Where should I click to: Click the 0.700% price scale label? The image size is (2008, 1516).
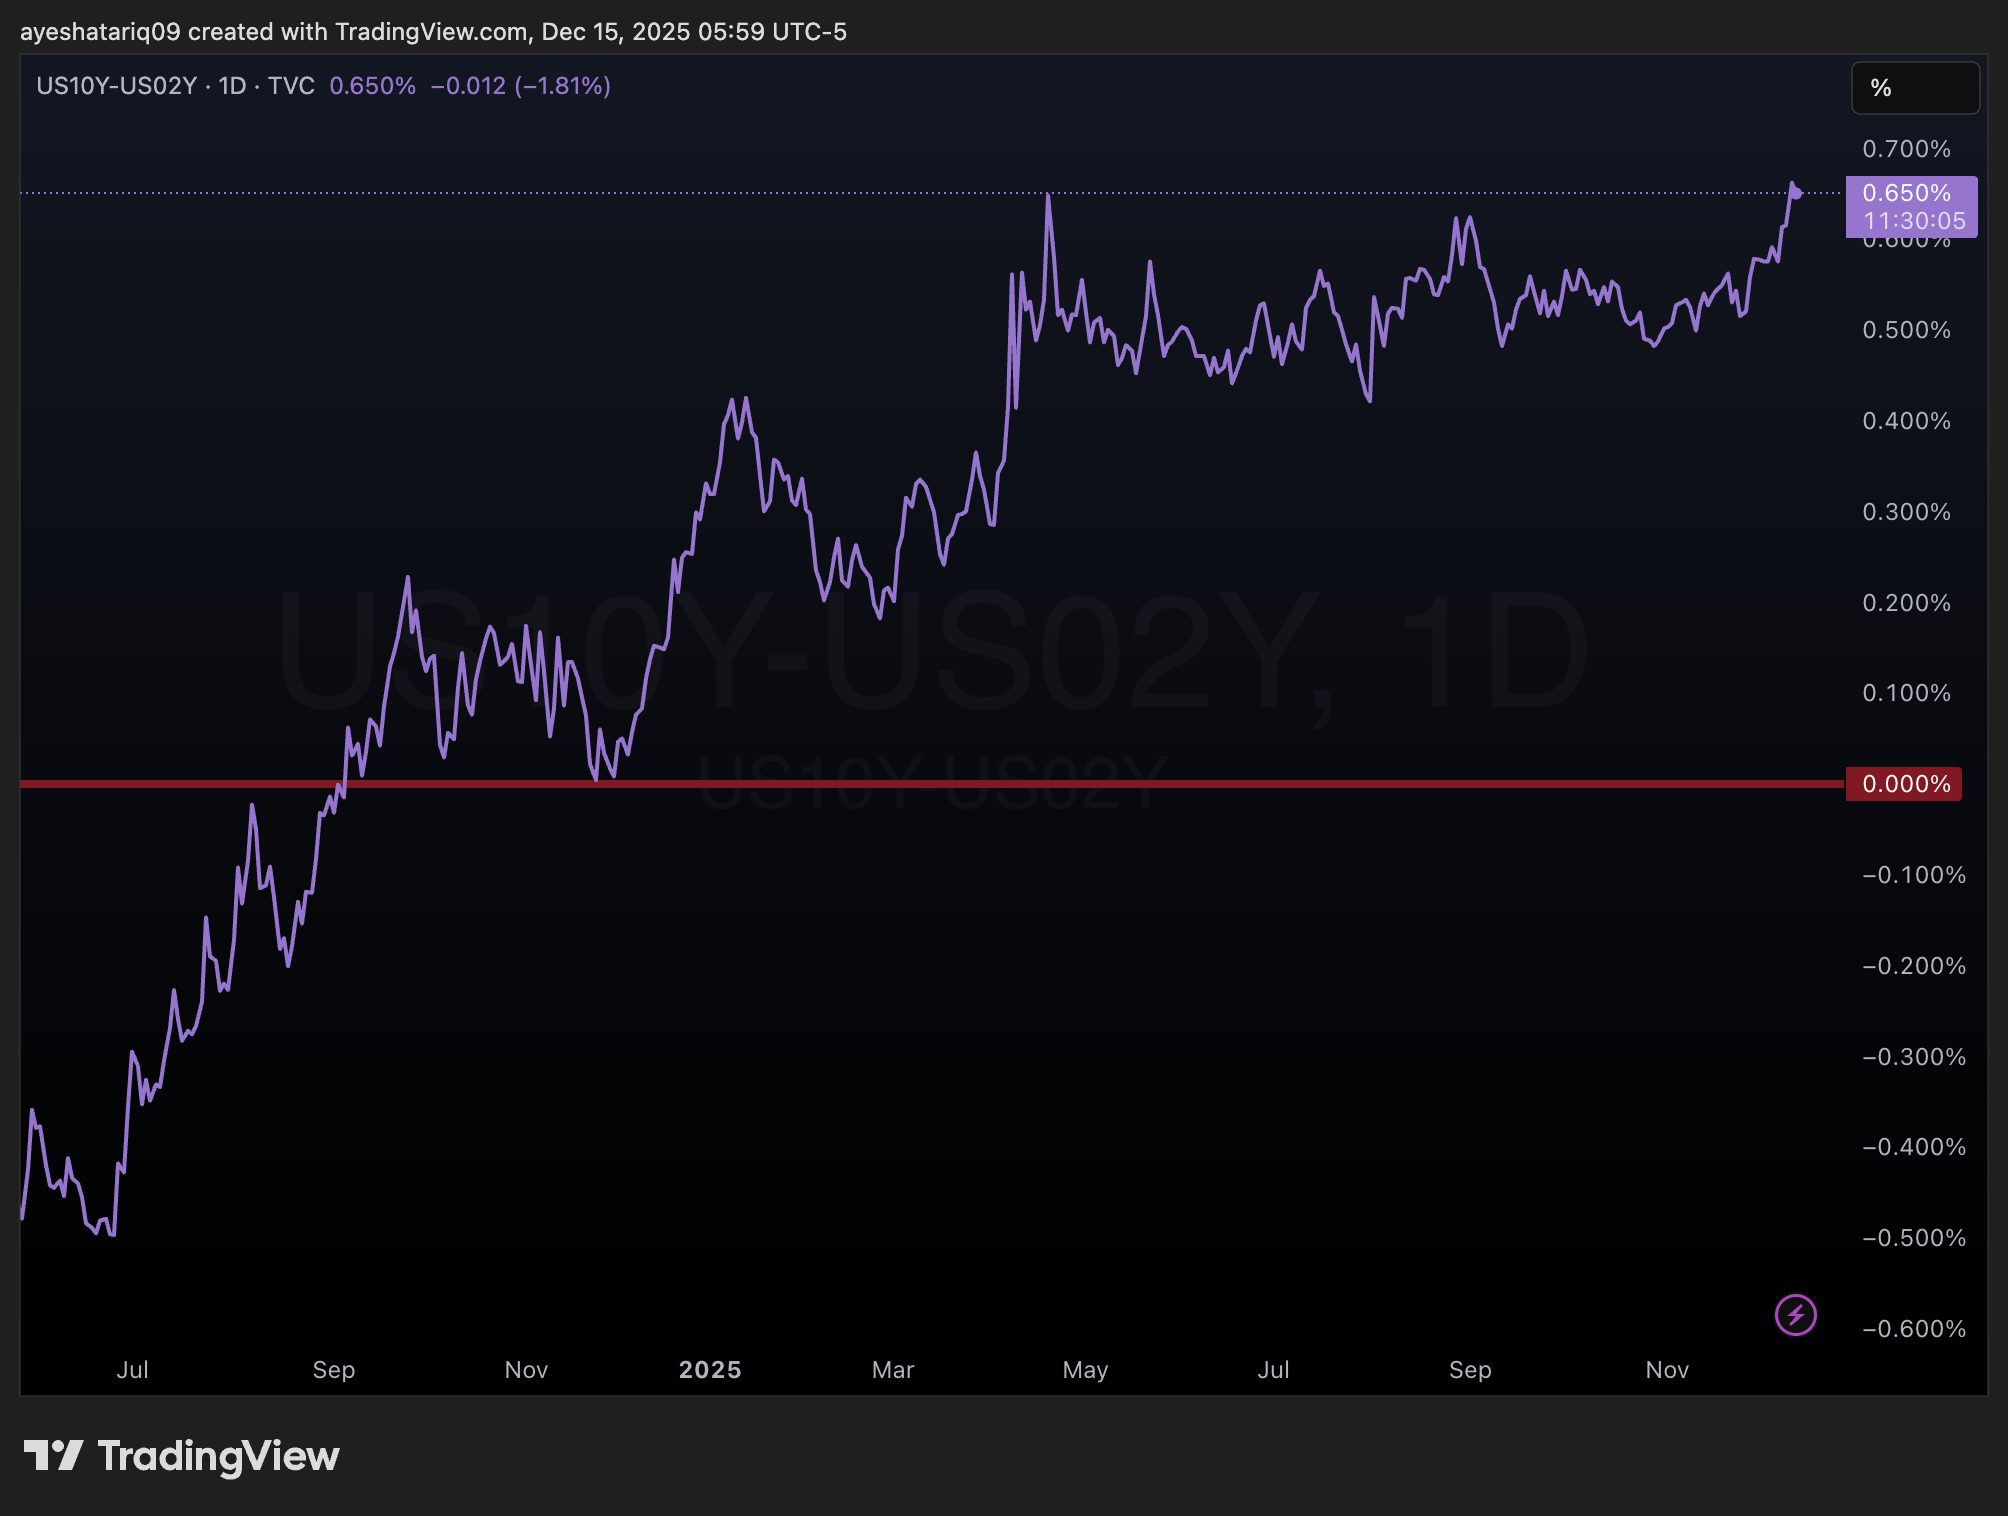pos(1906,149)
